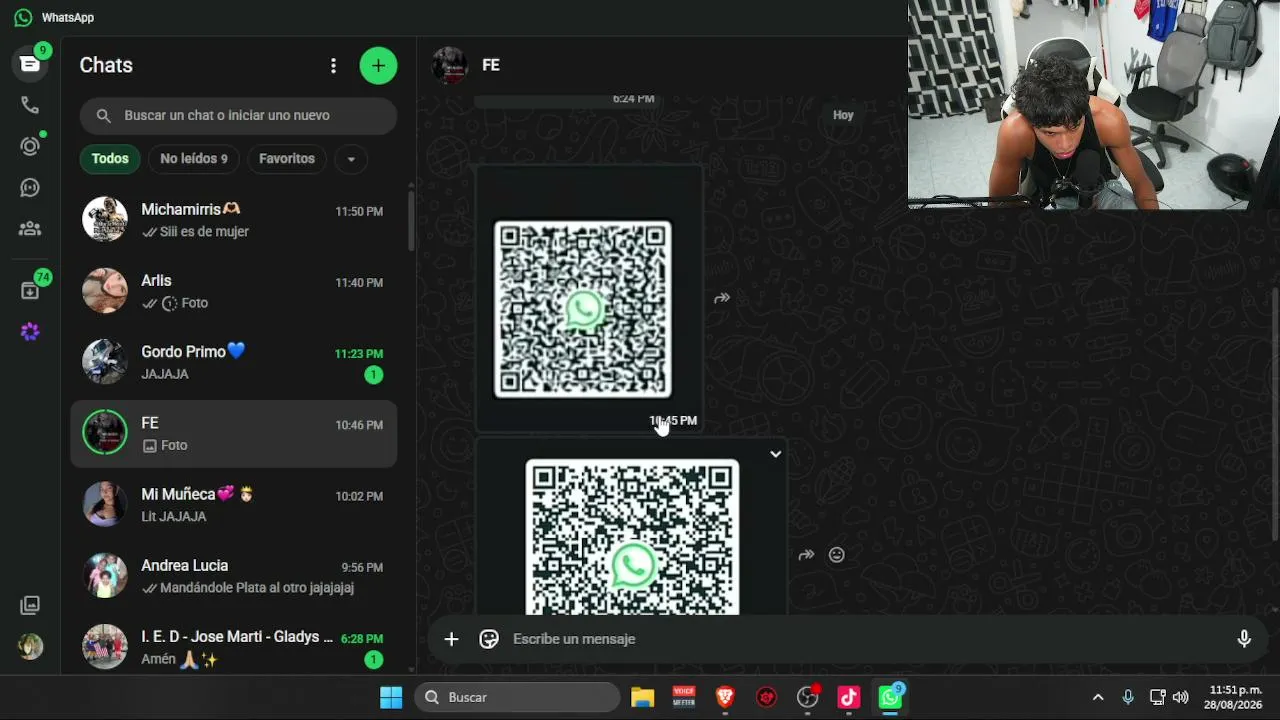
Task: Open the emoji and sticker picker
Action: (489, 639)
